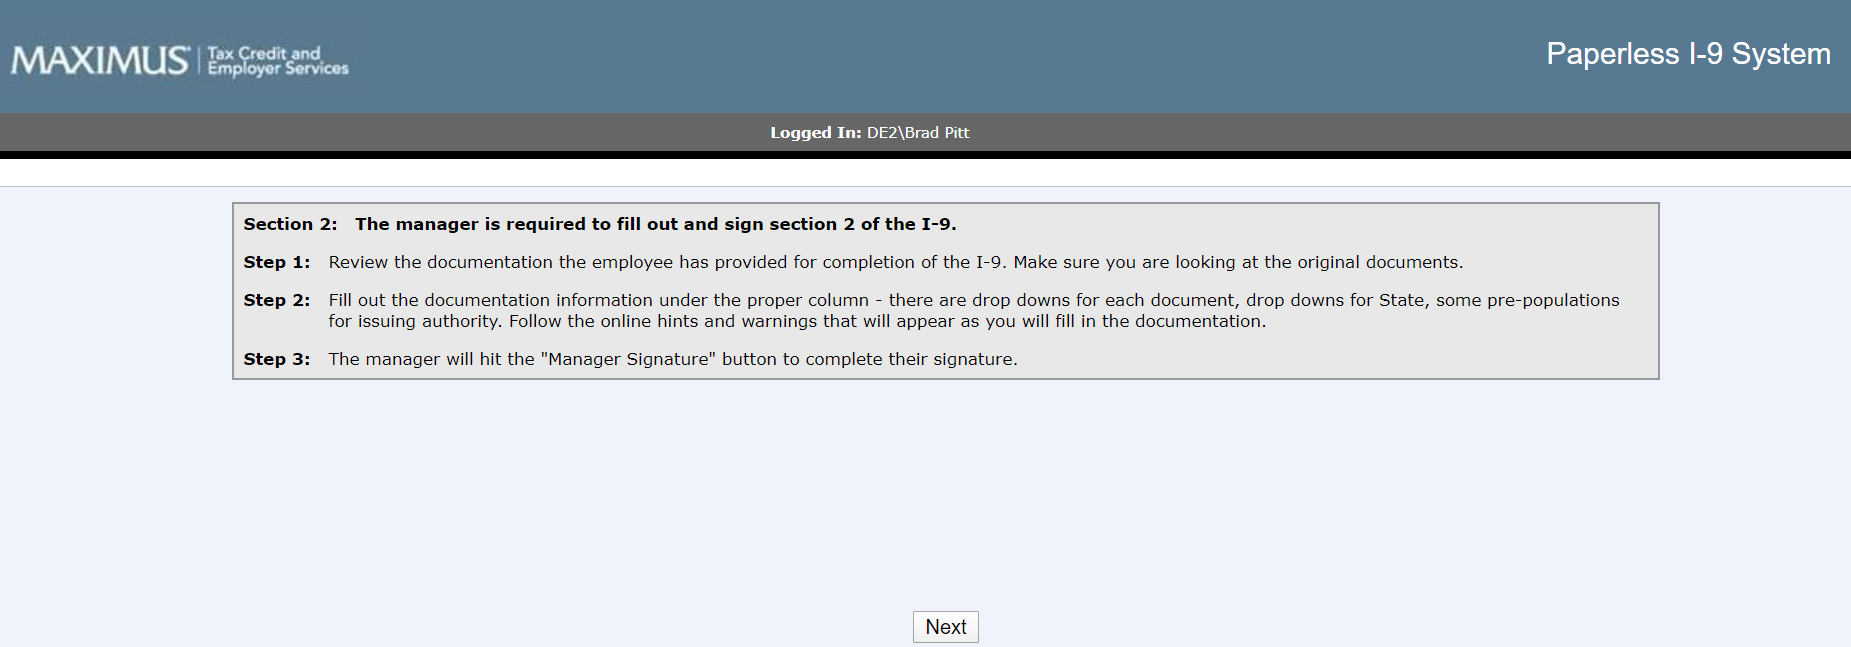Click the "Section 2:" heading label
This screenshot has height=647, width=1851.
pyautogui.click(x=290, y=224)
